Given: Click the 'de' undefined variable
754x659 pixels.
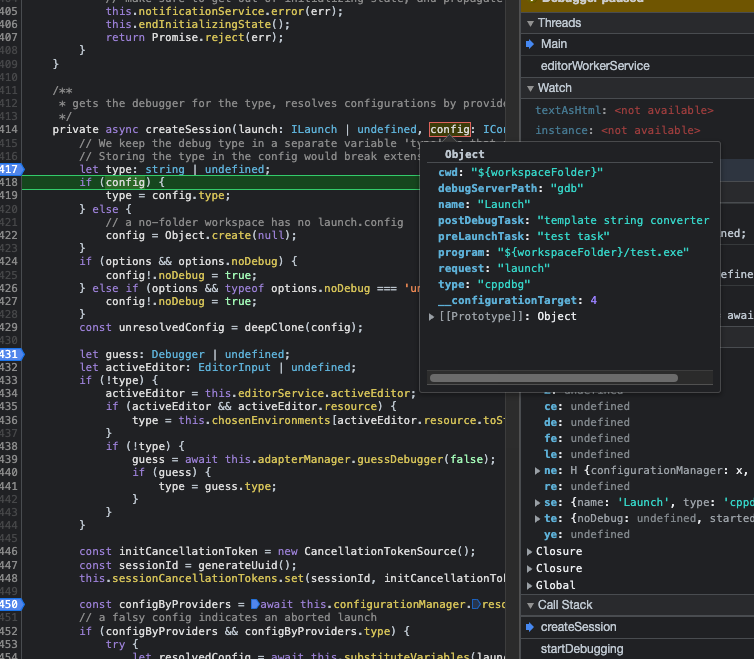Looking at the screenshot, I should (x=587, y=422).
